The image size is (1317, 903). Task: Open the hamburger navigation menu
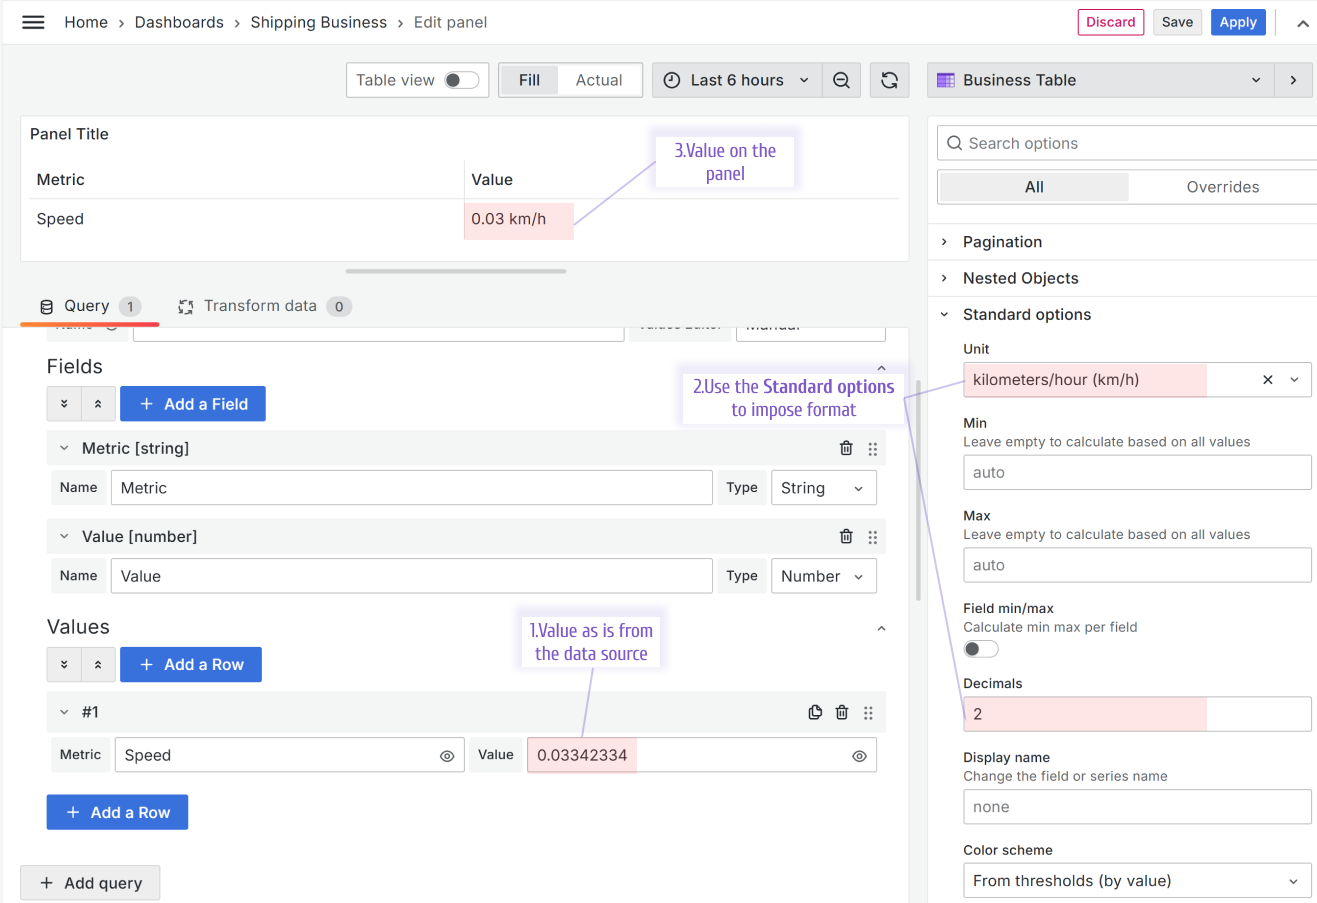[33, 22]
